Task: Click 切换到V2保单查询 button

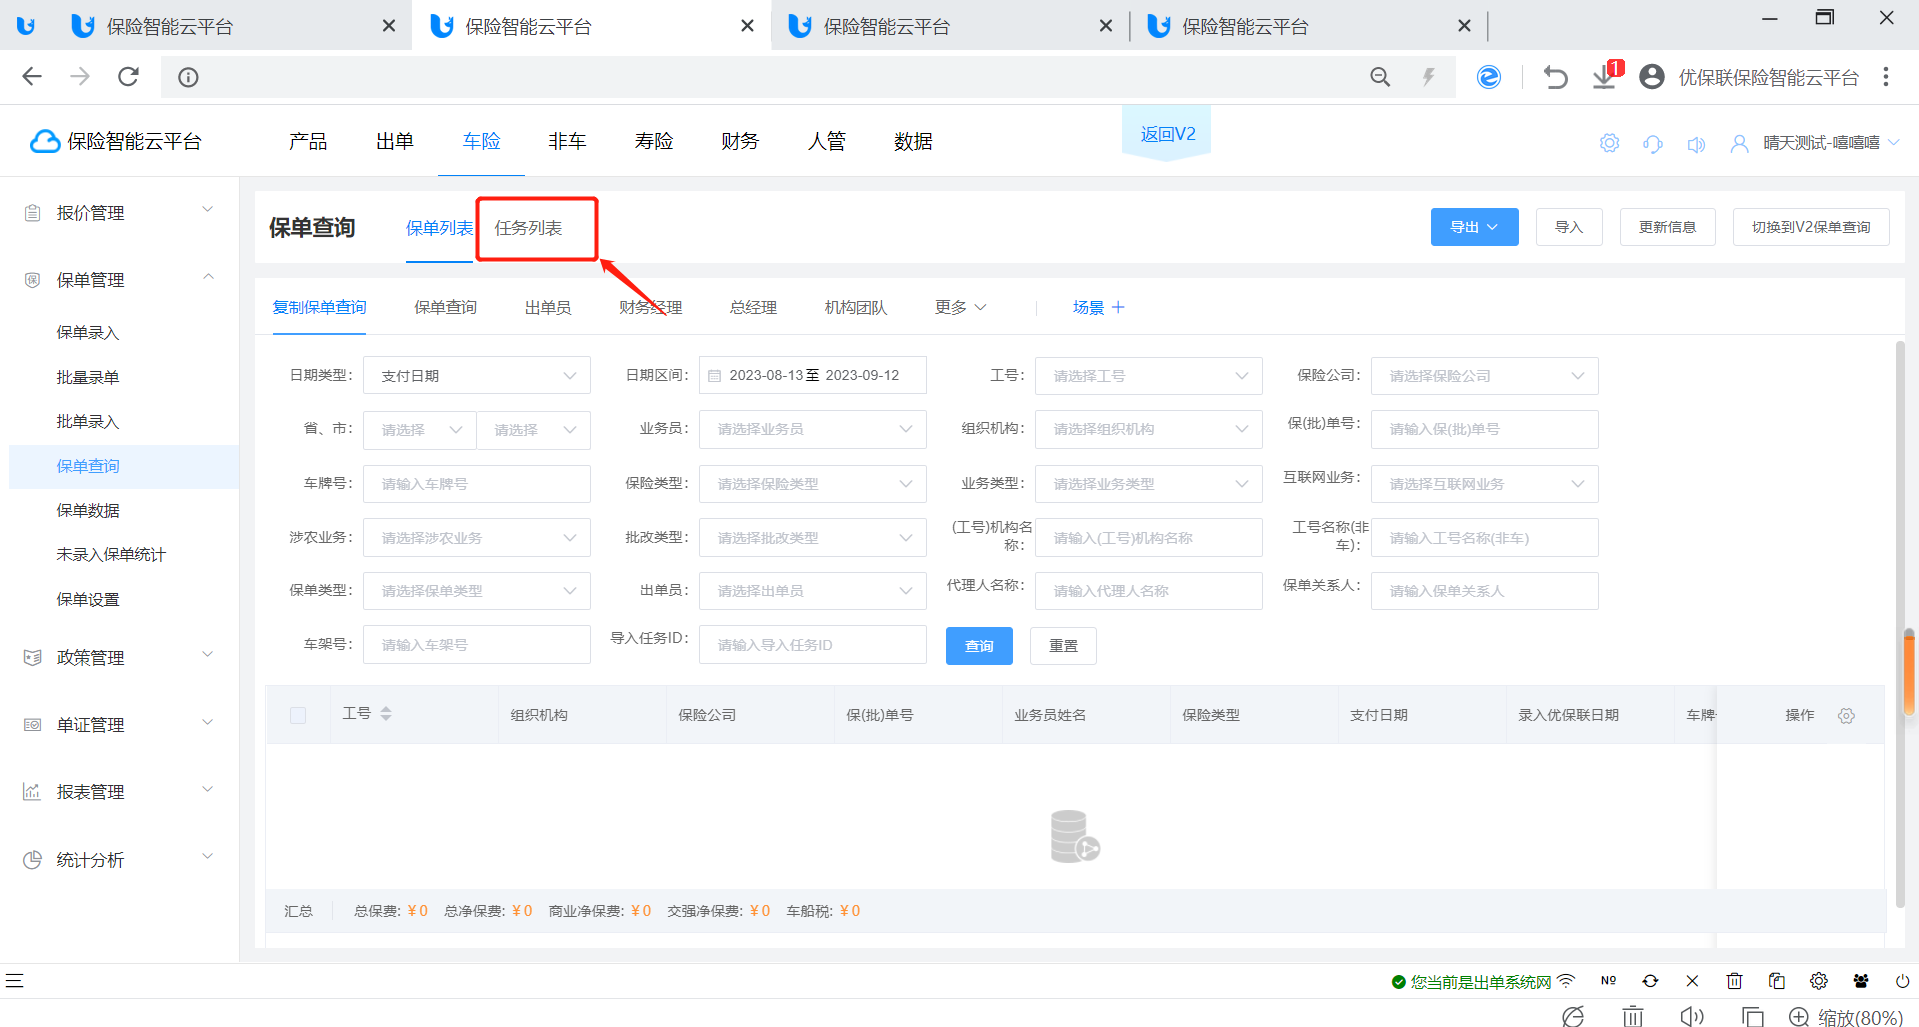Action: [x=1811, y=227]
